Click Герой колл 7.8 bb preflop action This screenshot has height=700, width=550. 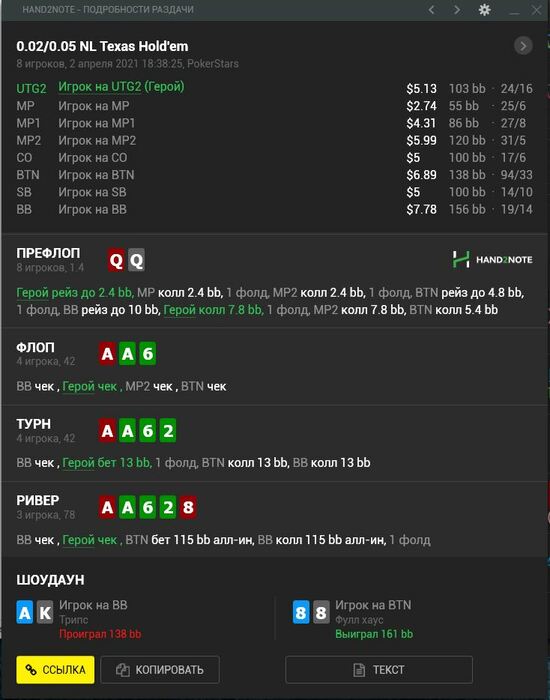pos(213,310)
